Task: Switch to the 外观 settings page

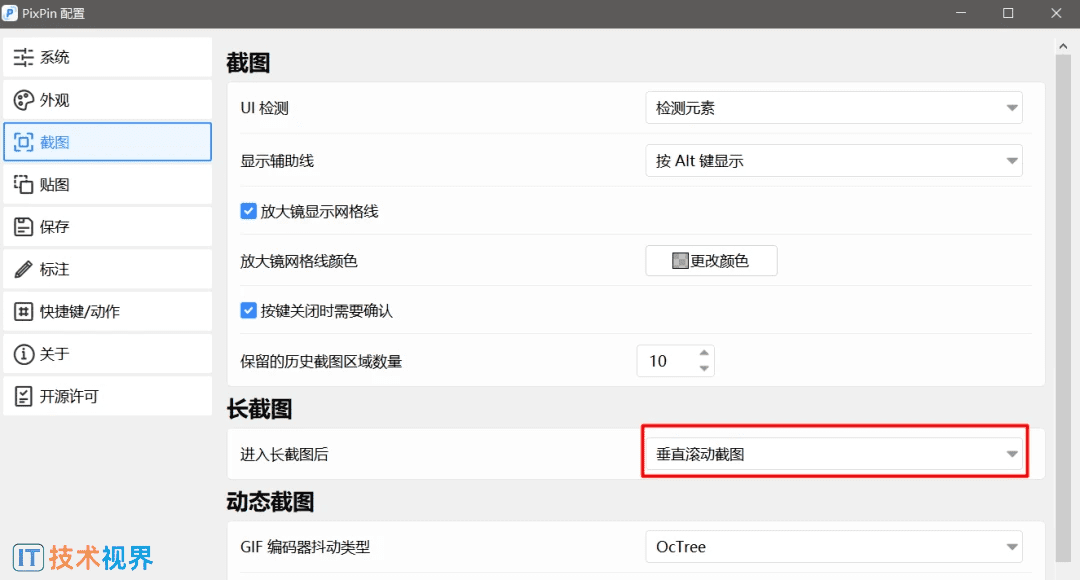Action: 107,100
